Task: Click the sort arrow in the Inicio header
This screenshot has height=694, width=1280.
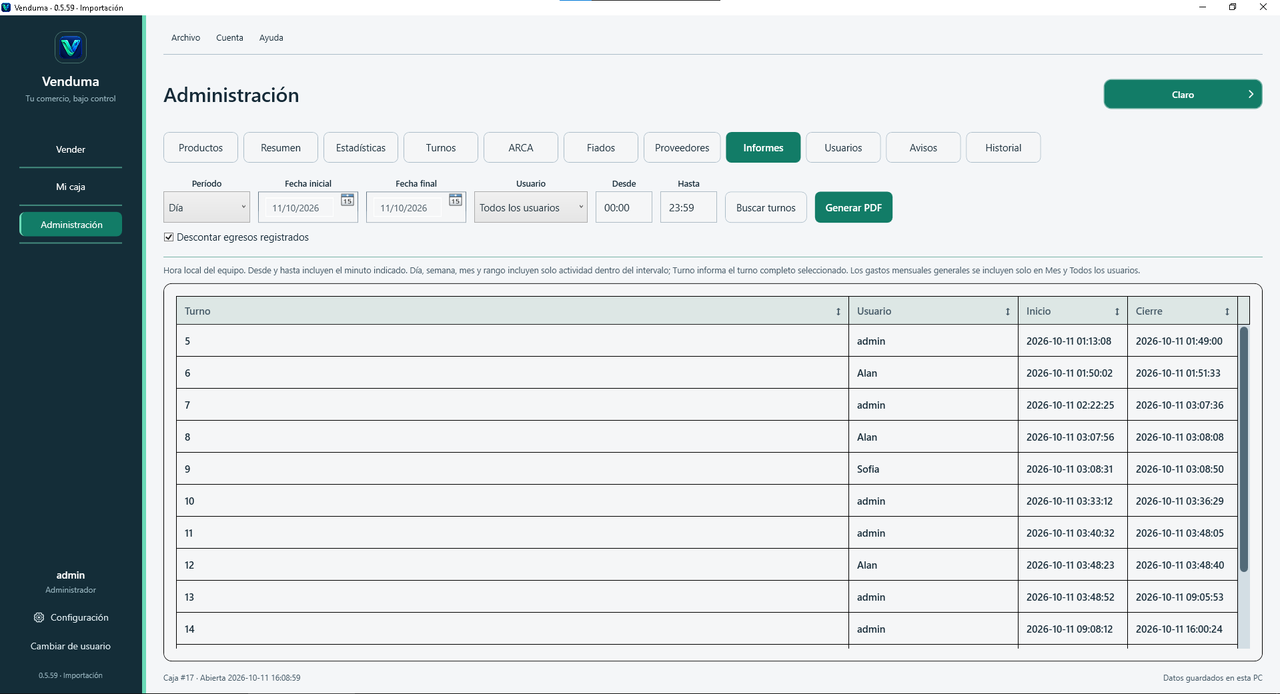Action: (1117, 312)
